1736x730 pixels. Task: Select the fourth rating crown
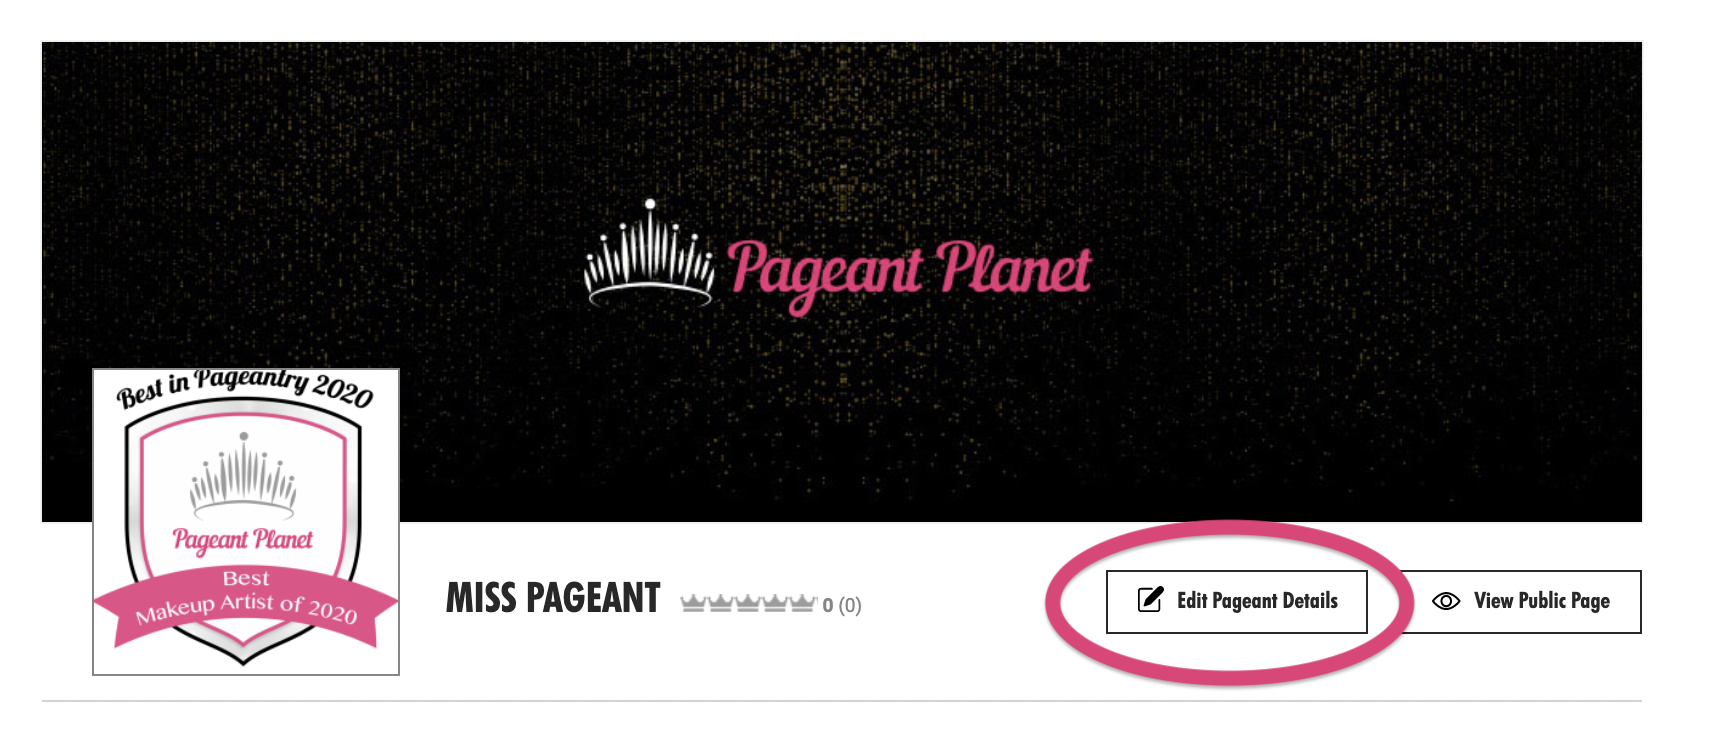(x=775, y=603)
